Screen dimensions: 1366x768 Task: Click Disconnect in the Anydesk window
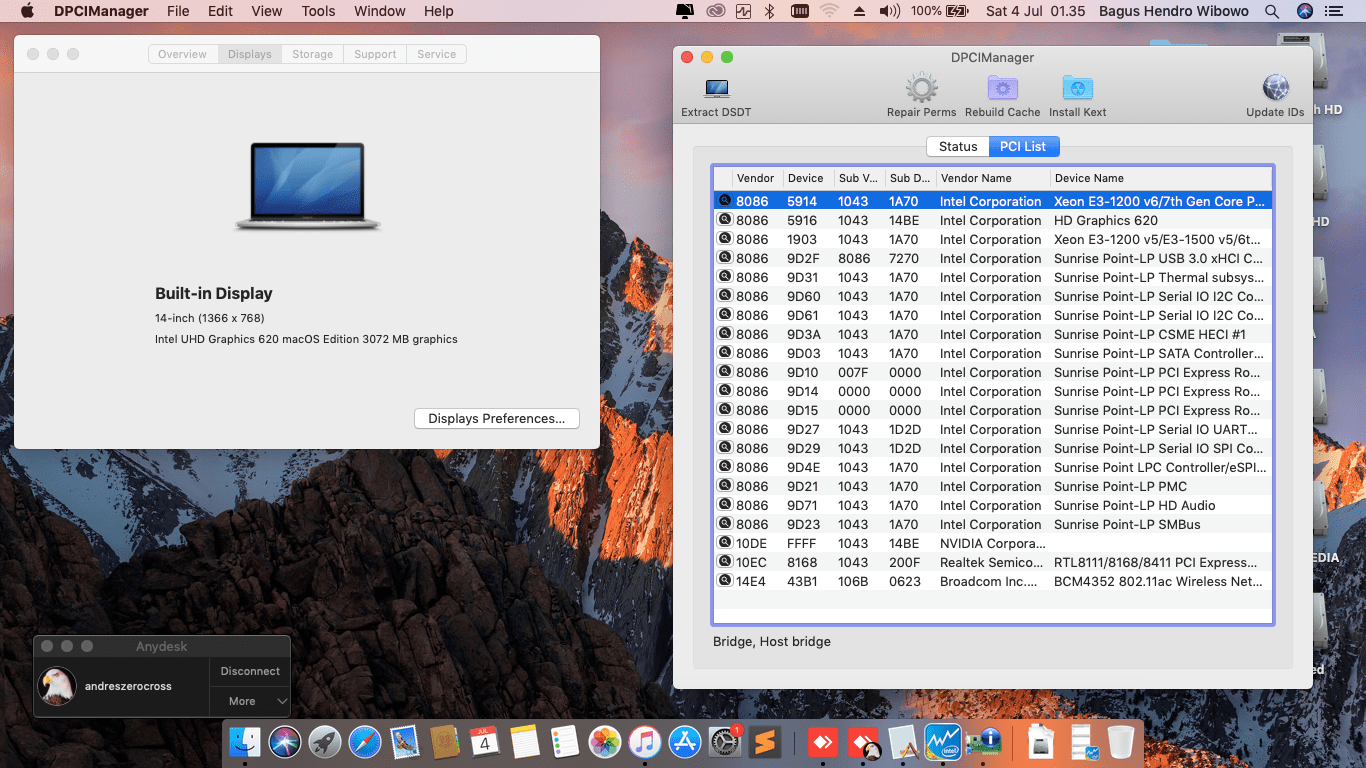250,671
